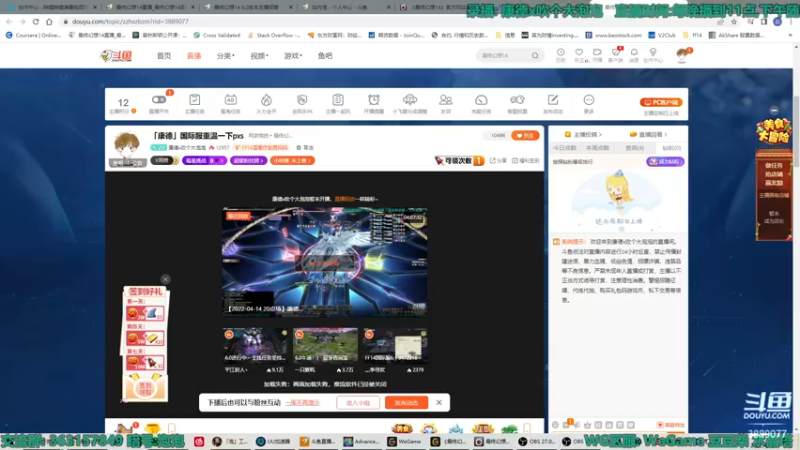Open the 直播回看 link

[x=648, y=134]
